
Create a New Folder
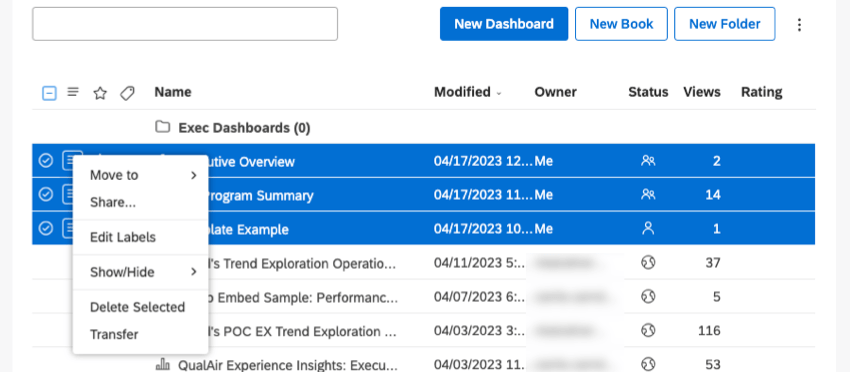[724, 24]
